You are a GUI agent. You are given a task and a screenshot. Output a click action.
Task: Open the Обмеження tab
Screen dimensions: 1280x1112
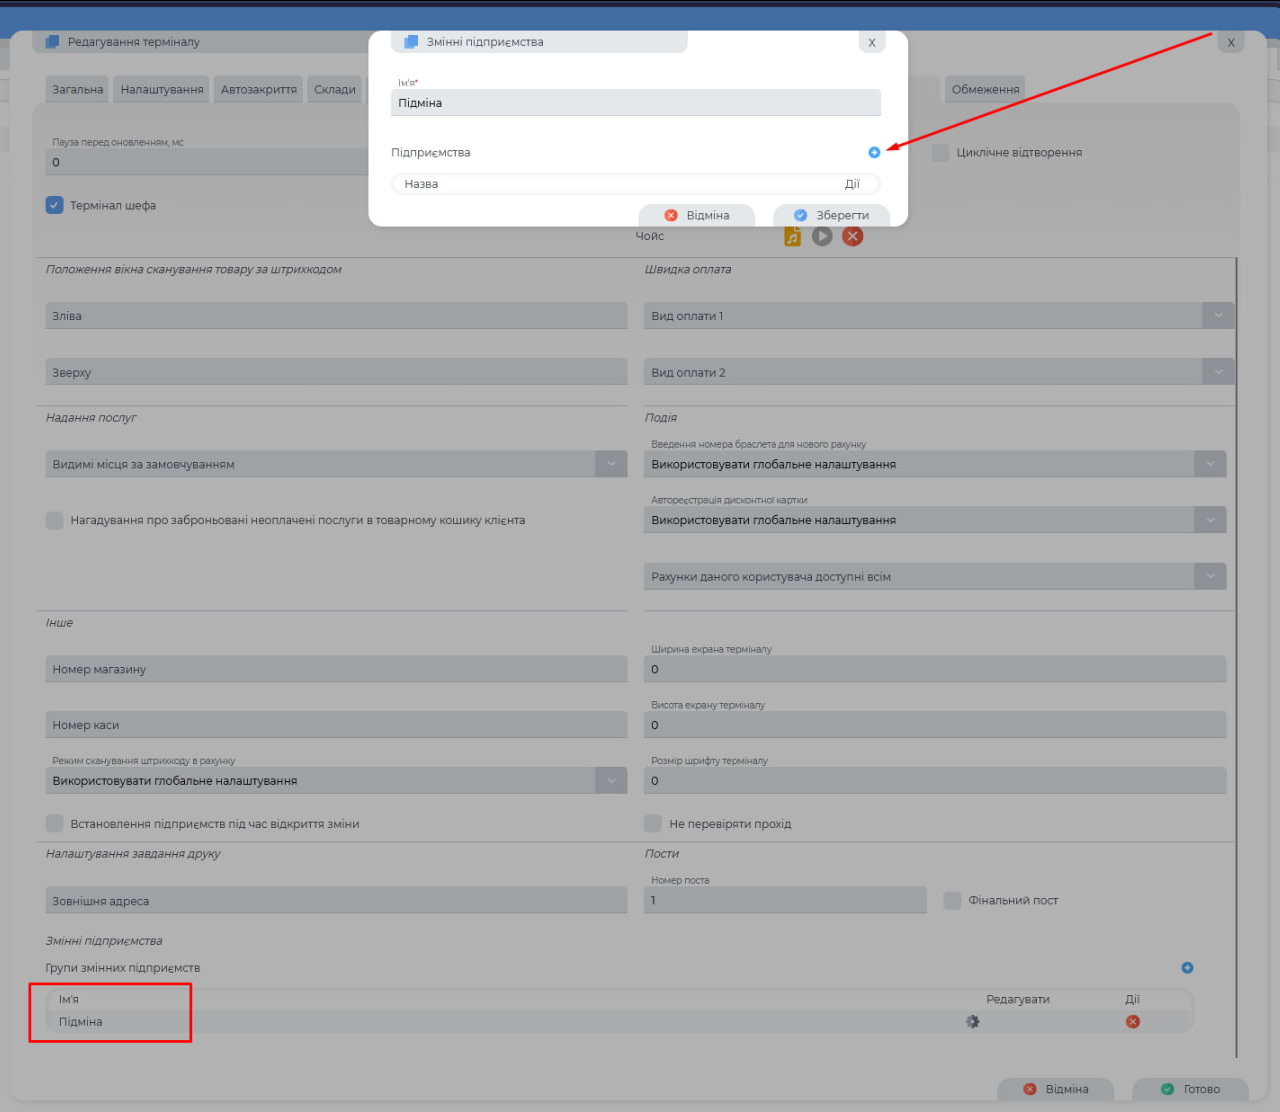click(x=985, y=90)
